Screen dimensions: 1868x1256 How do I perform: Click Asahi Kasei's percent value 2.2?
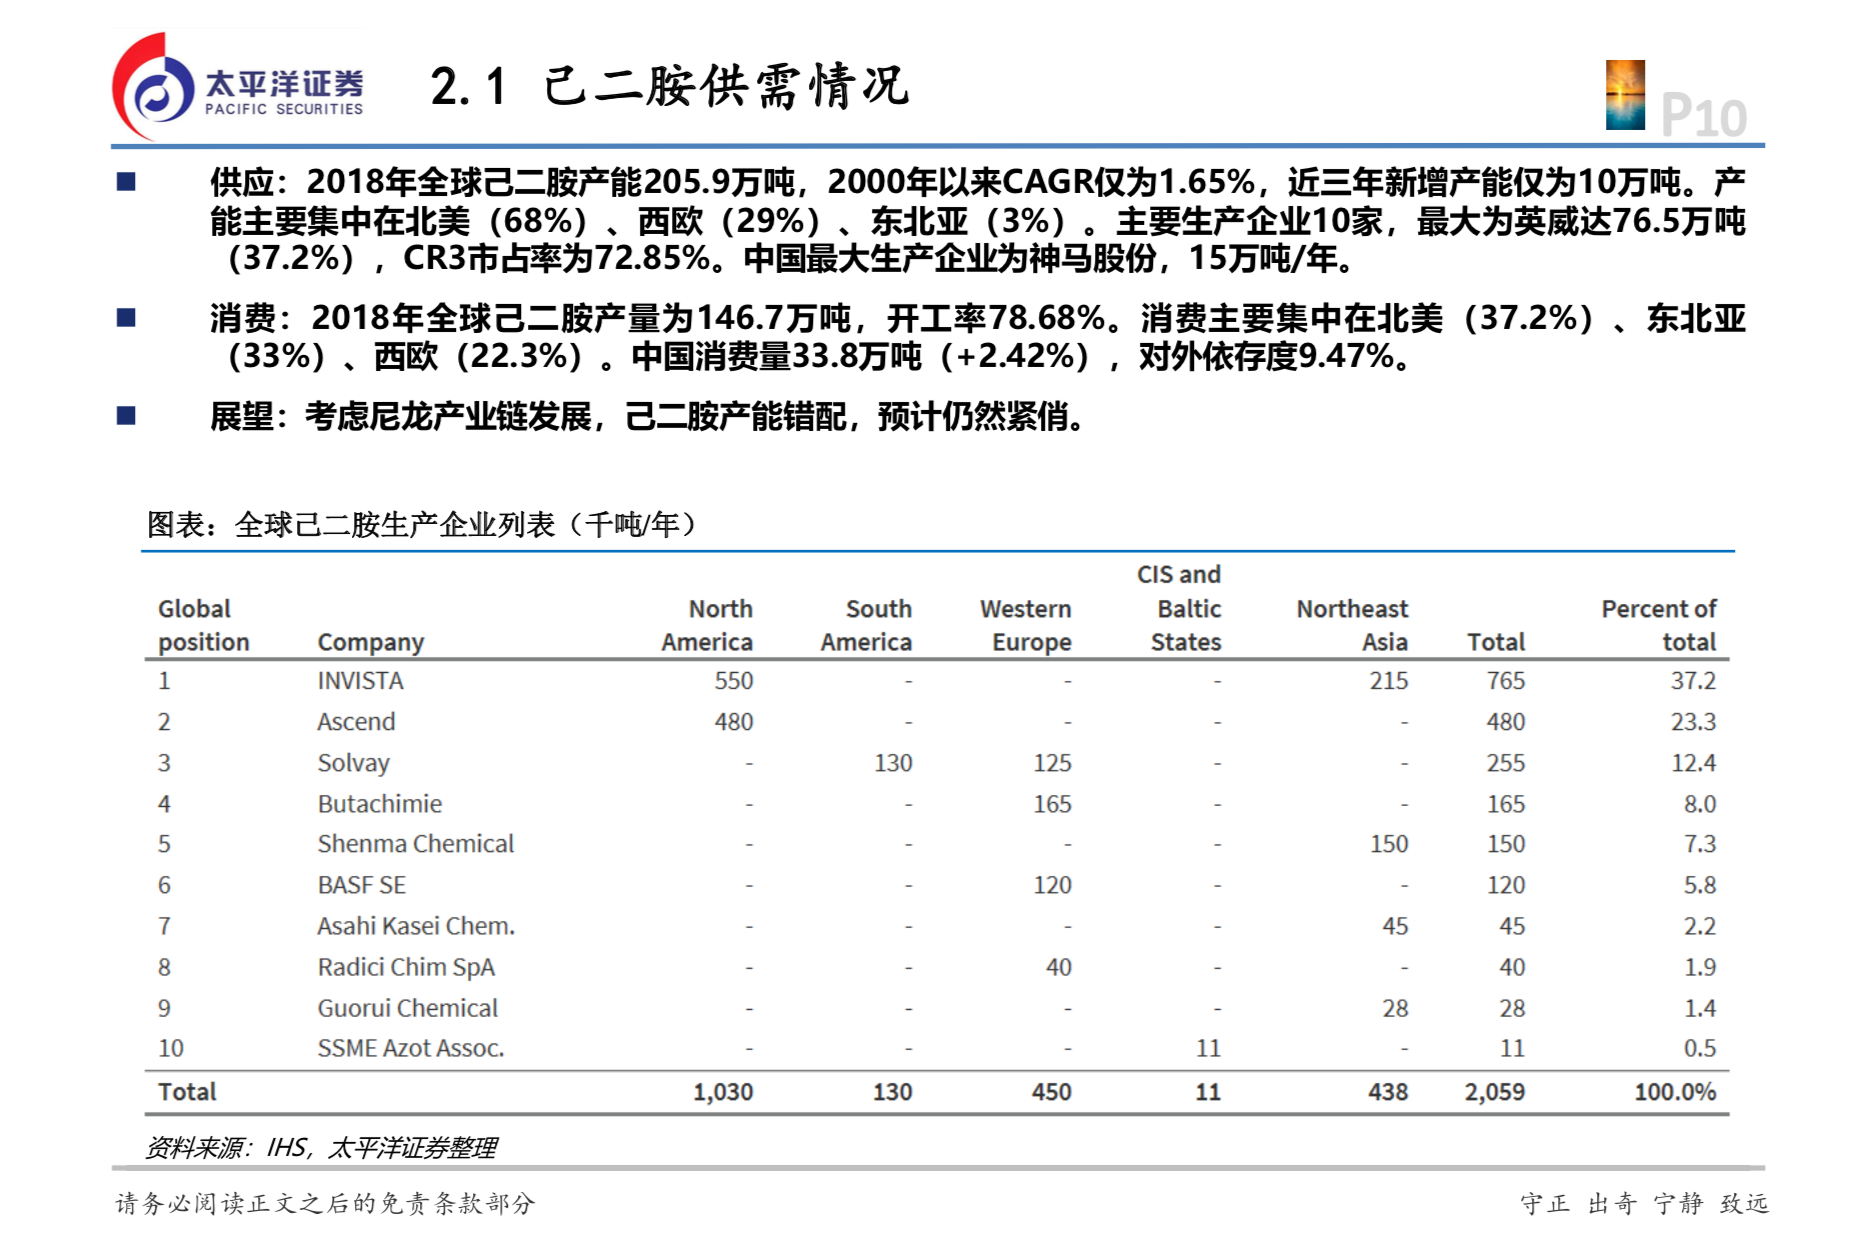1700,926
